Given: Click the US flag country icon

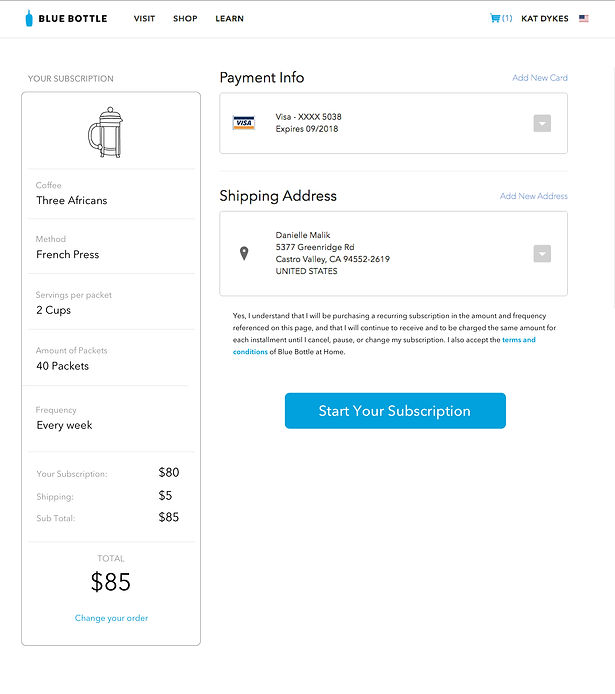Looking at the screenshot, I should click(584, 19).
